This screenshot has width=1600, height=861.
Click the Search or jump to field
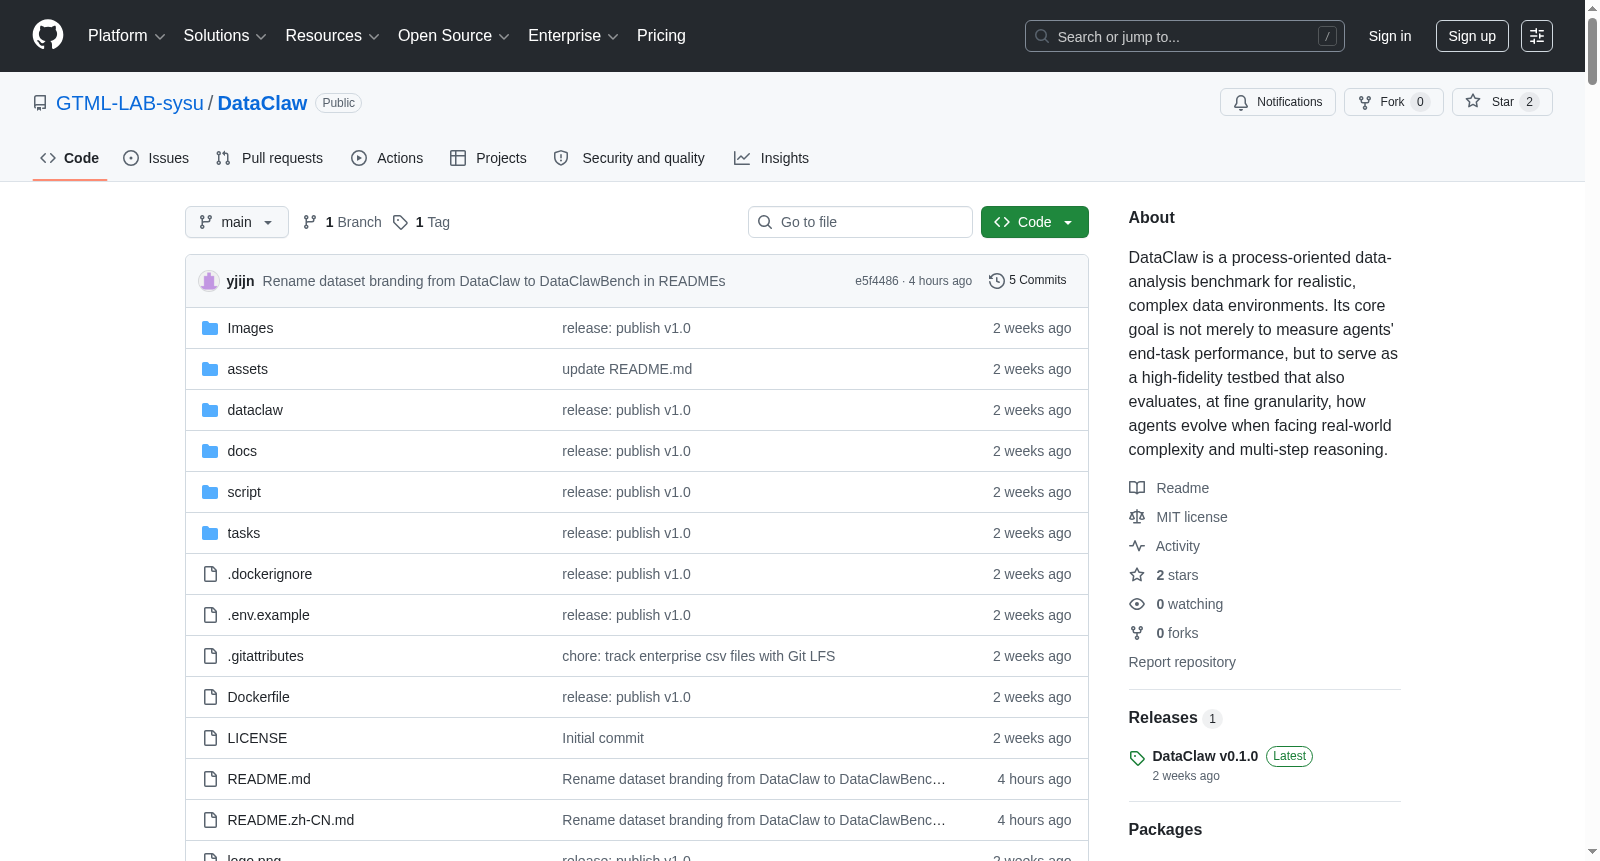coord(1185,36)
